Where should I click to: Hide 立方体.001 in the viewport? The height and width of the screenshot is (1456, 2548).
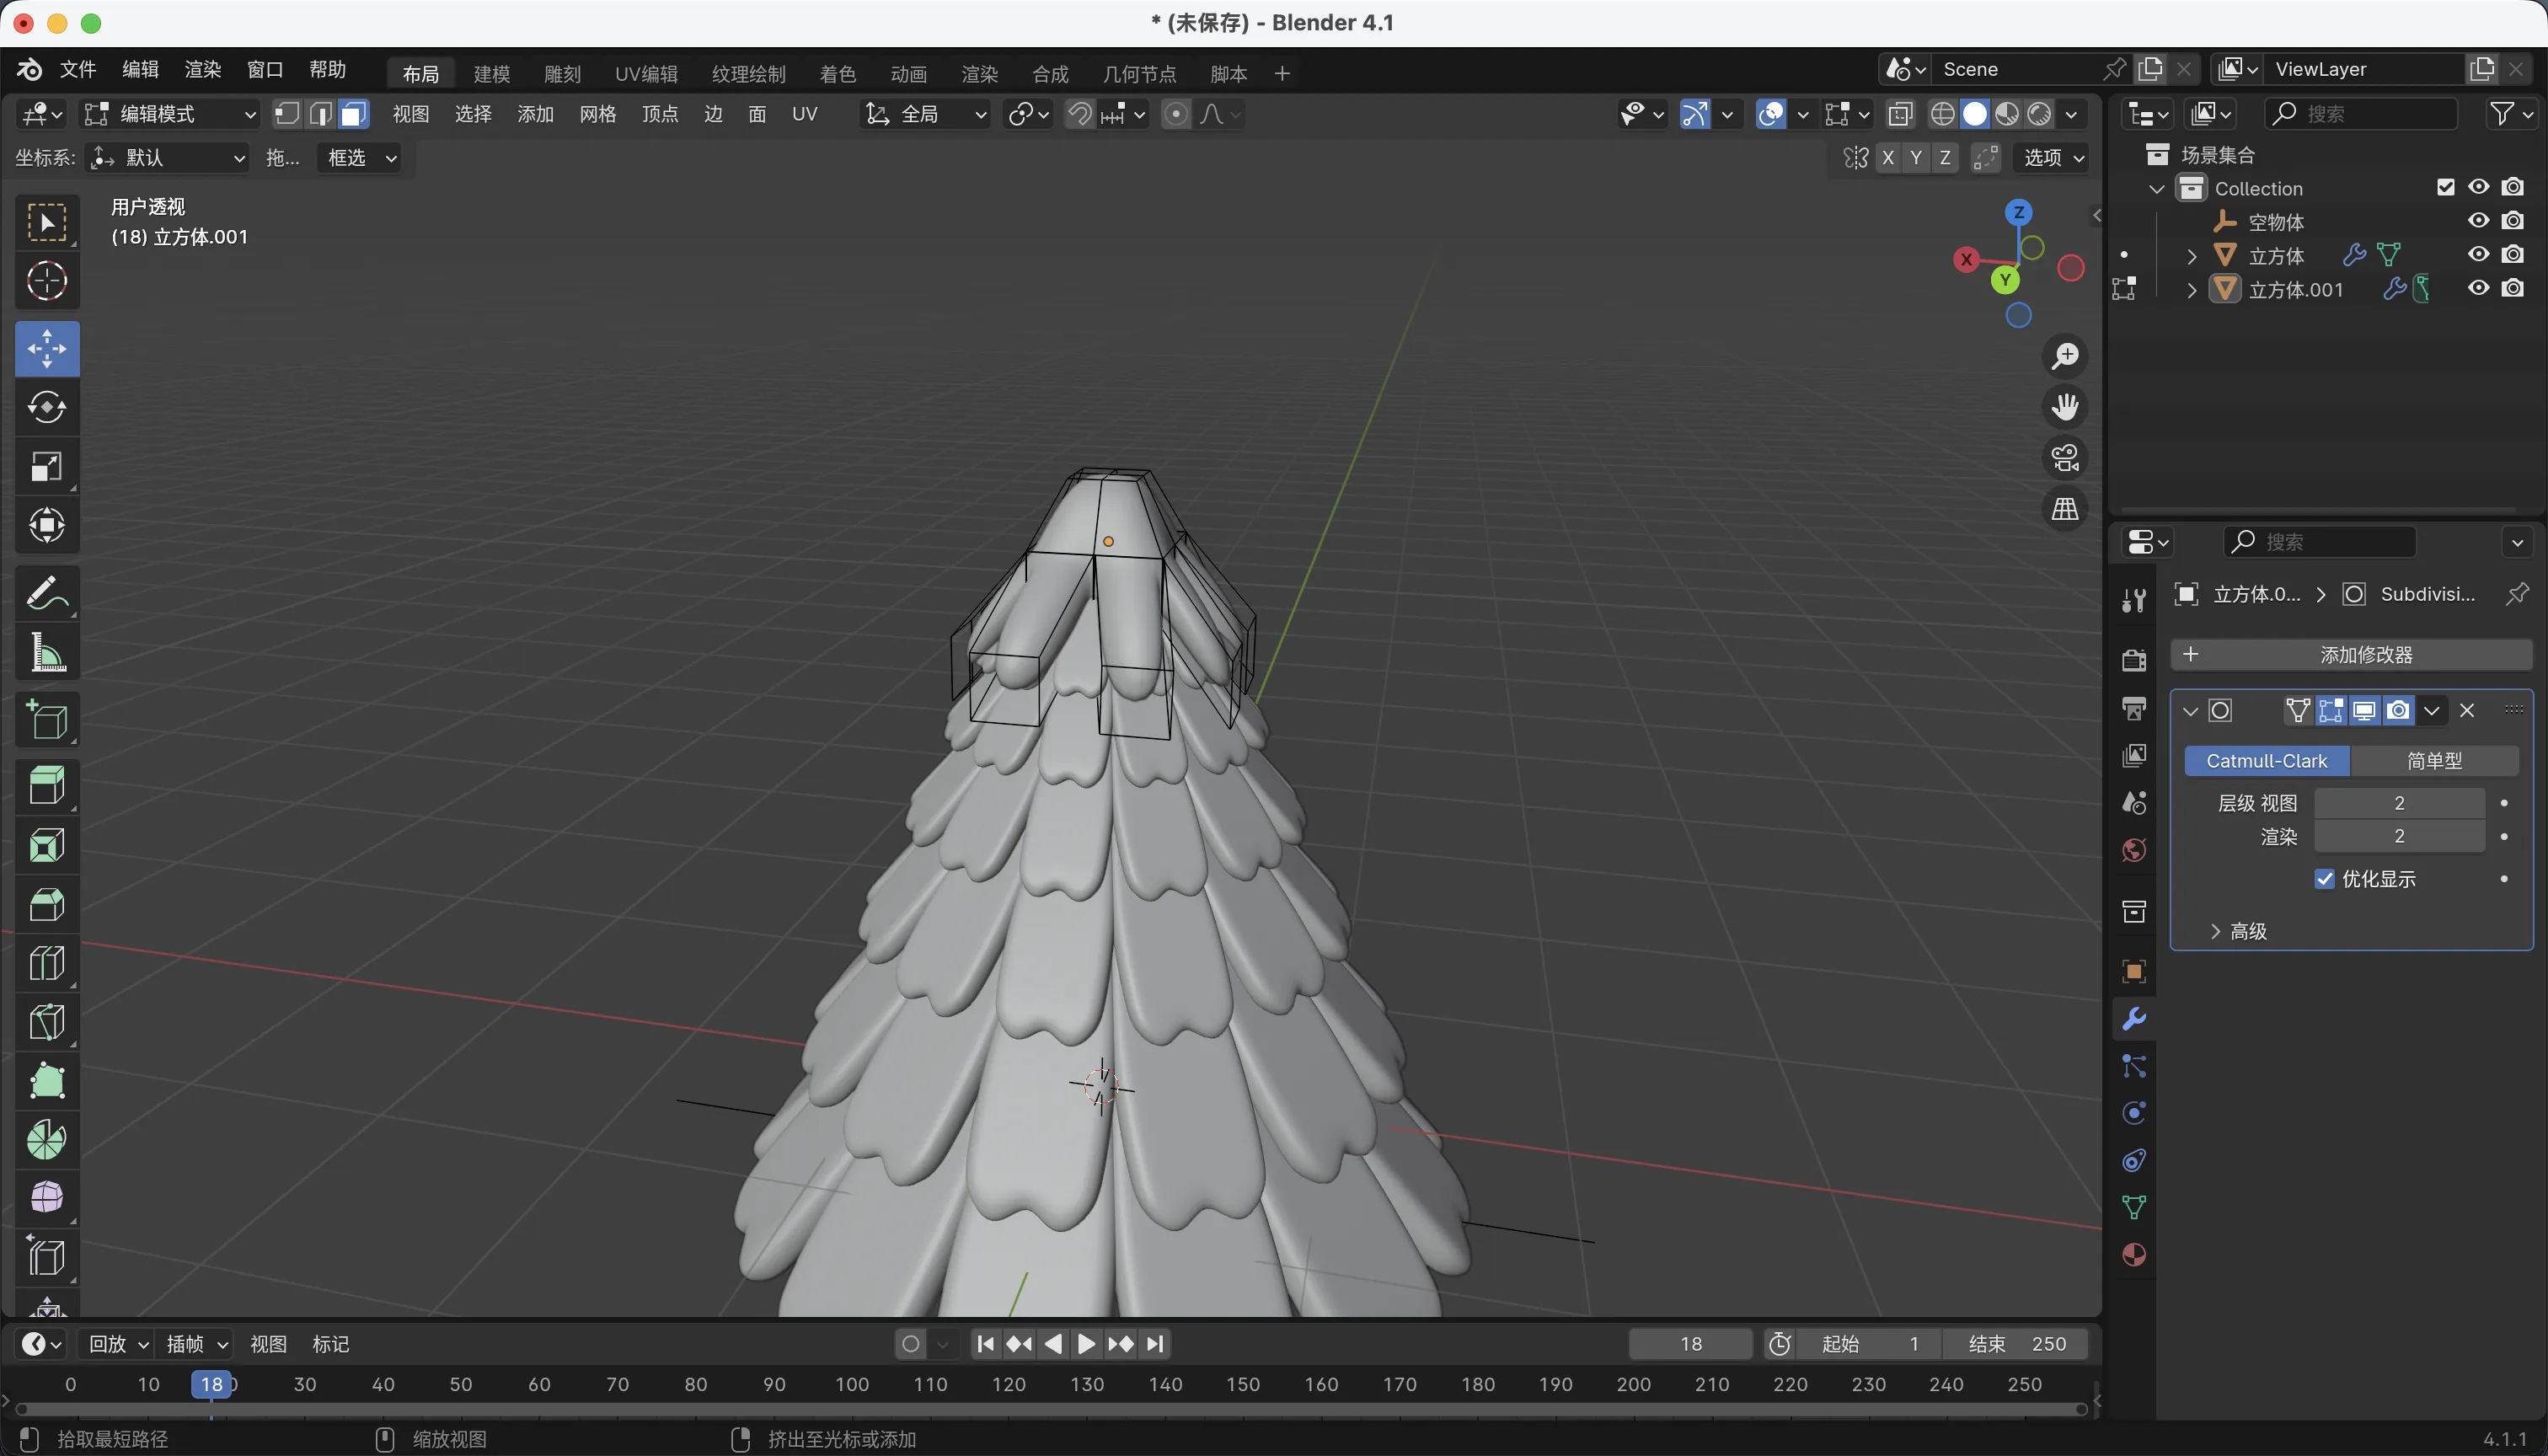tap(2478, 289)
